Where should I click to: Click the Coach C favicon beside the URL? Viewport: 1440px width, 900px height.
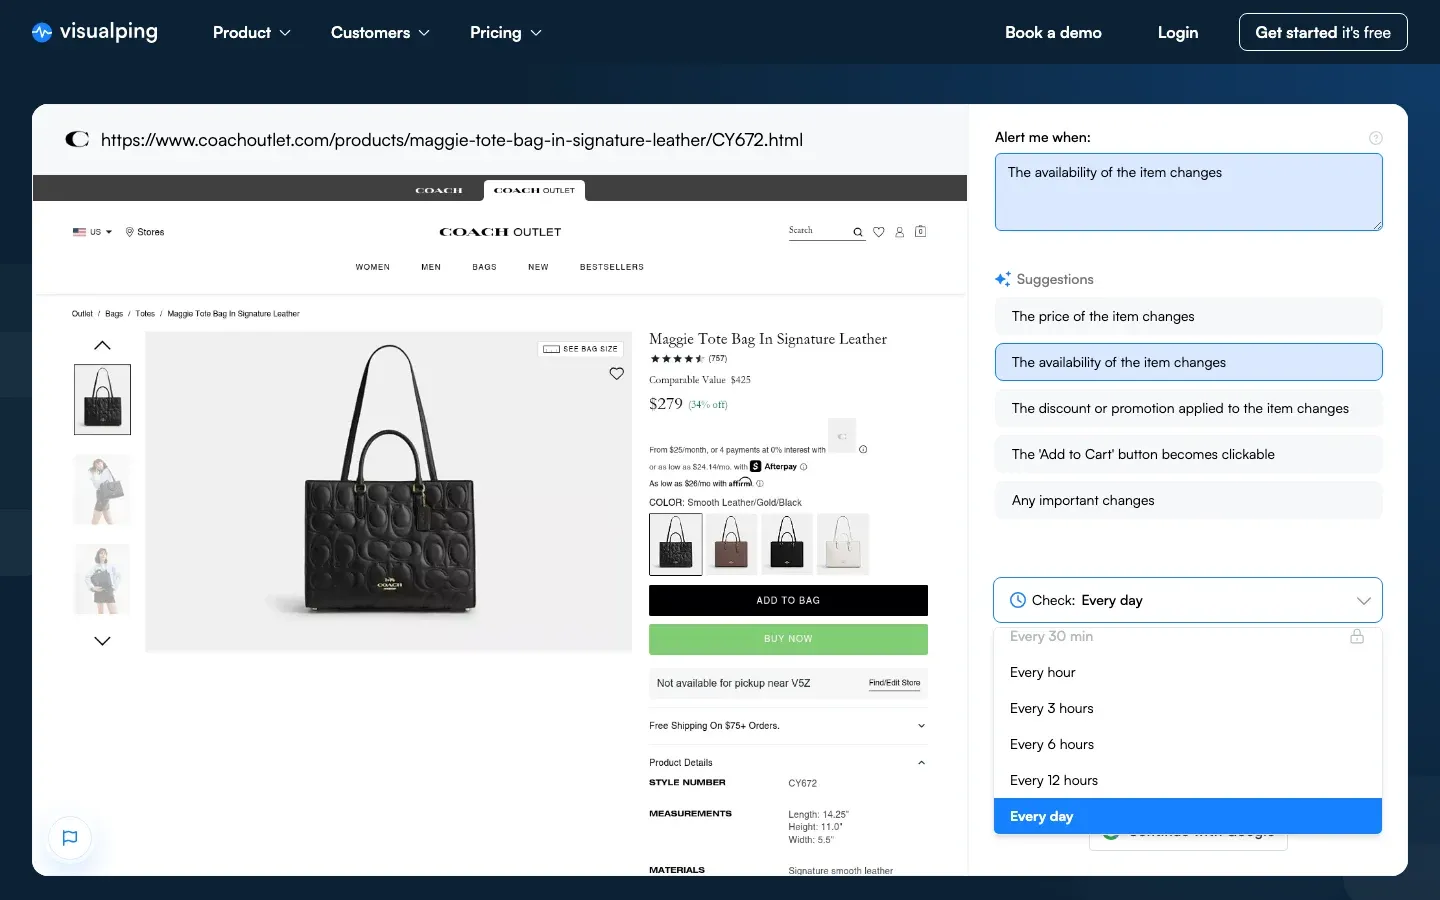(x=77, y=139)
